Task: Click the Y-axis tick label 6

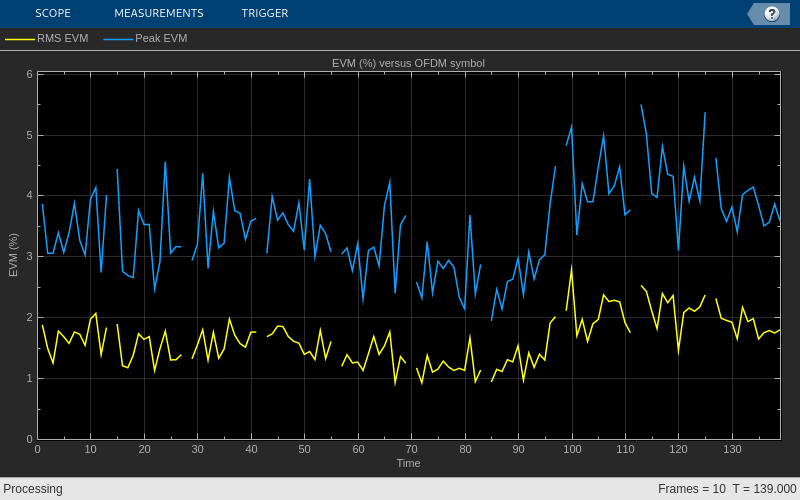Action: pos(30,74)
